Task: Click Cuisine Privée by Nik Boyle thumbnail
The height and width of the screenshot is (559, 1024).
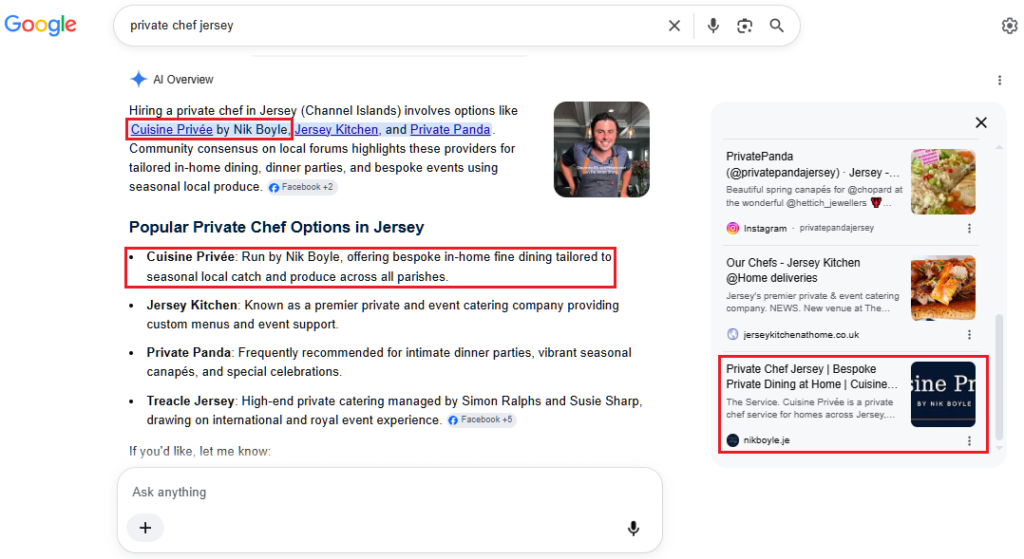Action: point(943,394)
